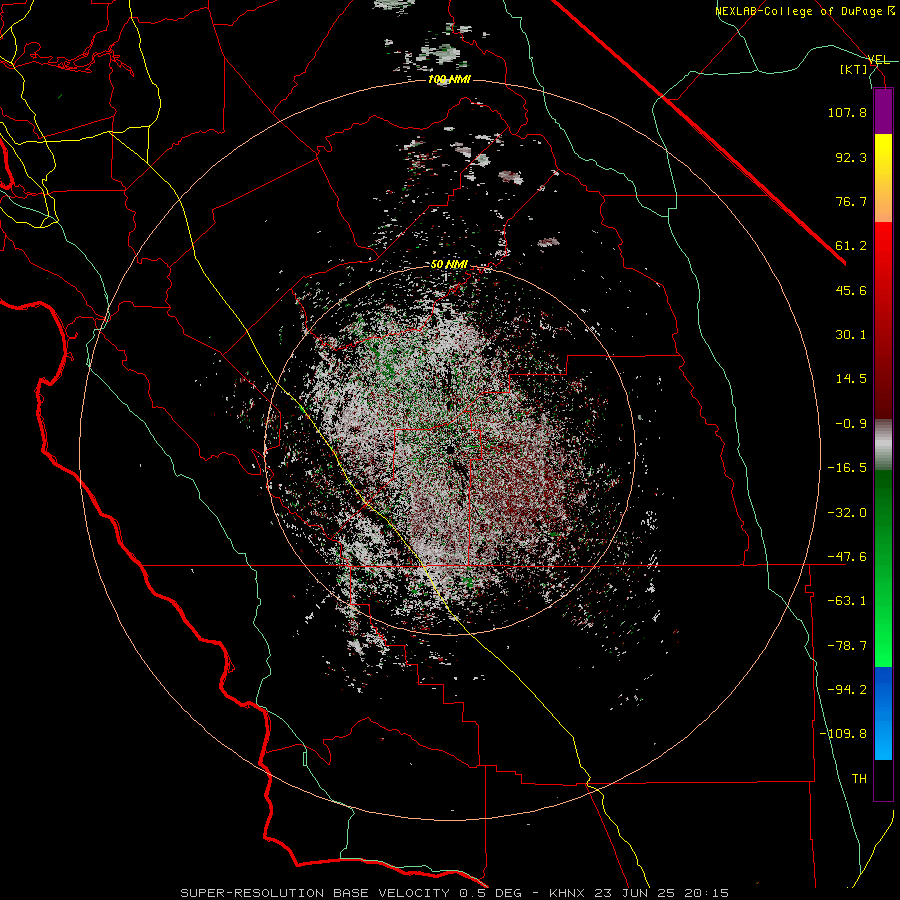Screen dimensions: 900x900
Task: Click the -109.8 velocity scale value
Action: pyautogui.click(x=843, y=734)
